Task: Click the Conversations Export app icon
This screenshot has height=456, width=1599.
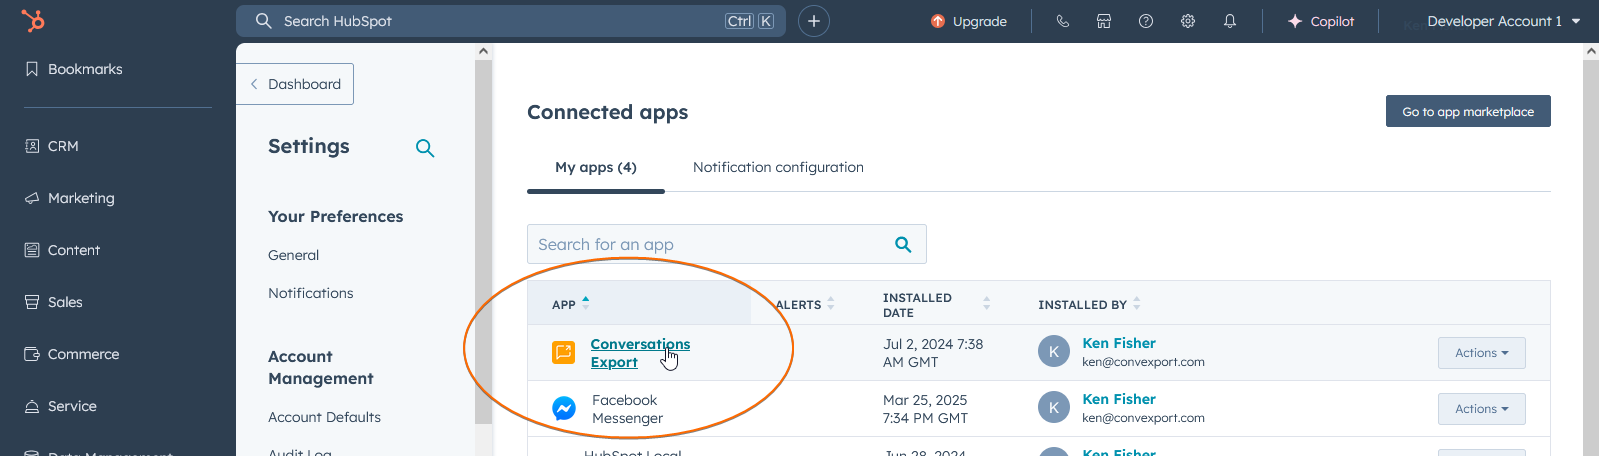Action: 564,352
